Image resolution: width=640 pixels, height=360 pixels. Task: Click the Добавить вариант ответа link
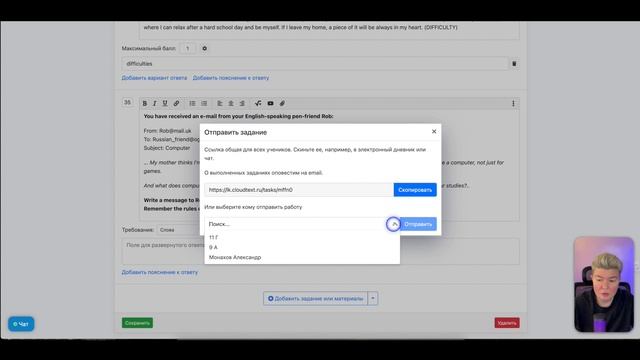[154, 78]
